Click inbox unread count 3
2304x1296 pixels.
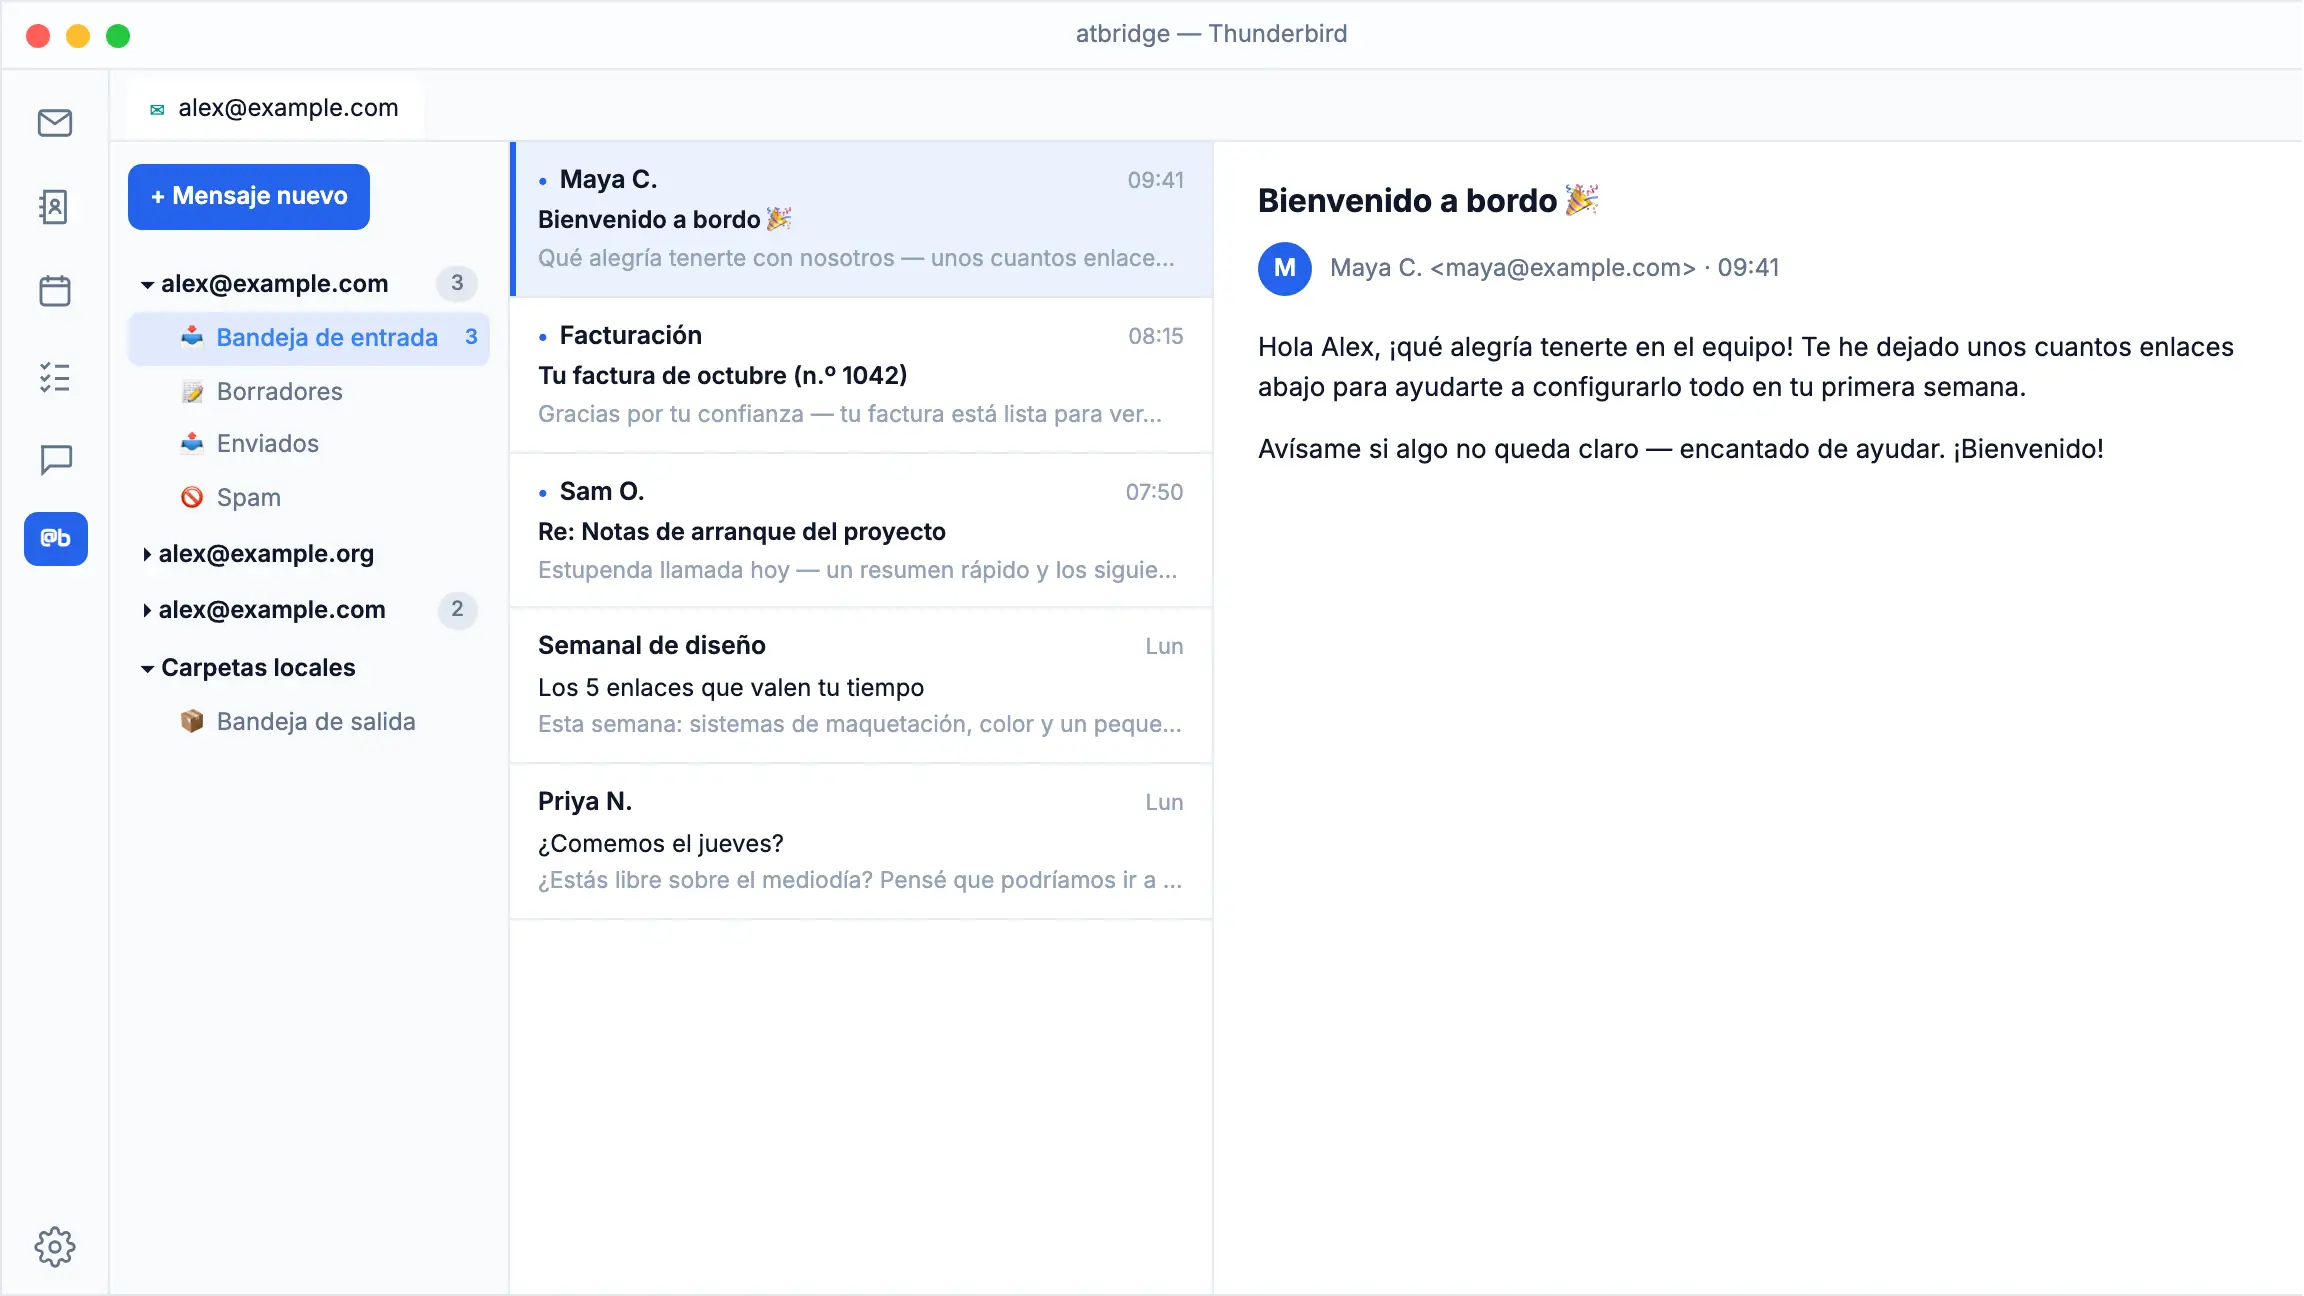tap(471, 337)
